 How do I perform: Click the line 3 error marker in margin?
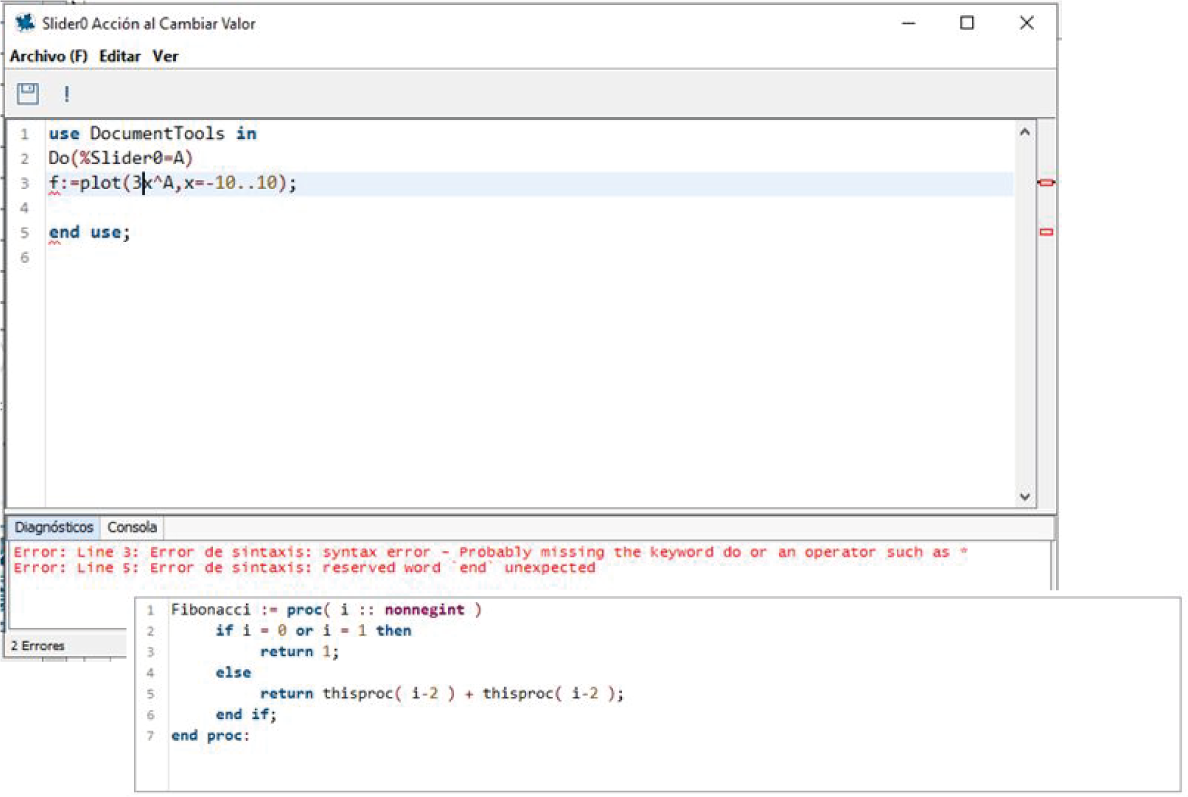click(1046, 183)
